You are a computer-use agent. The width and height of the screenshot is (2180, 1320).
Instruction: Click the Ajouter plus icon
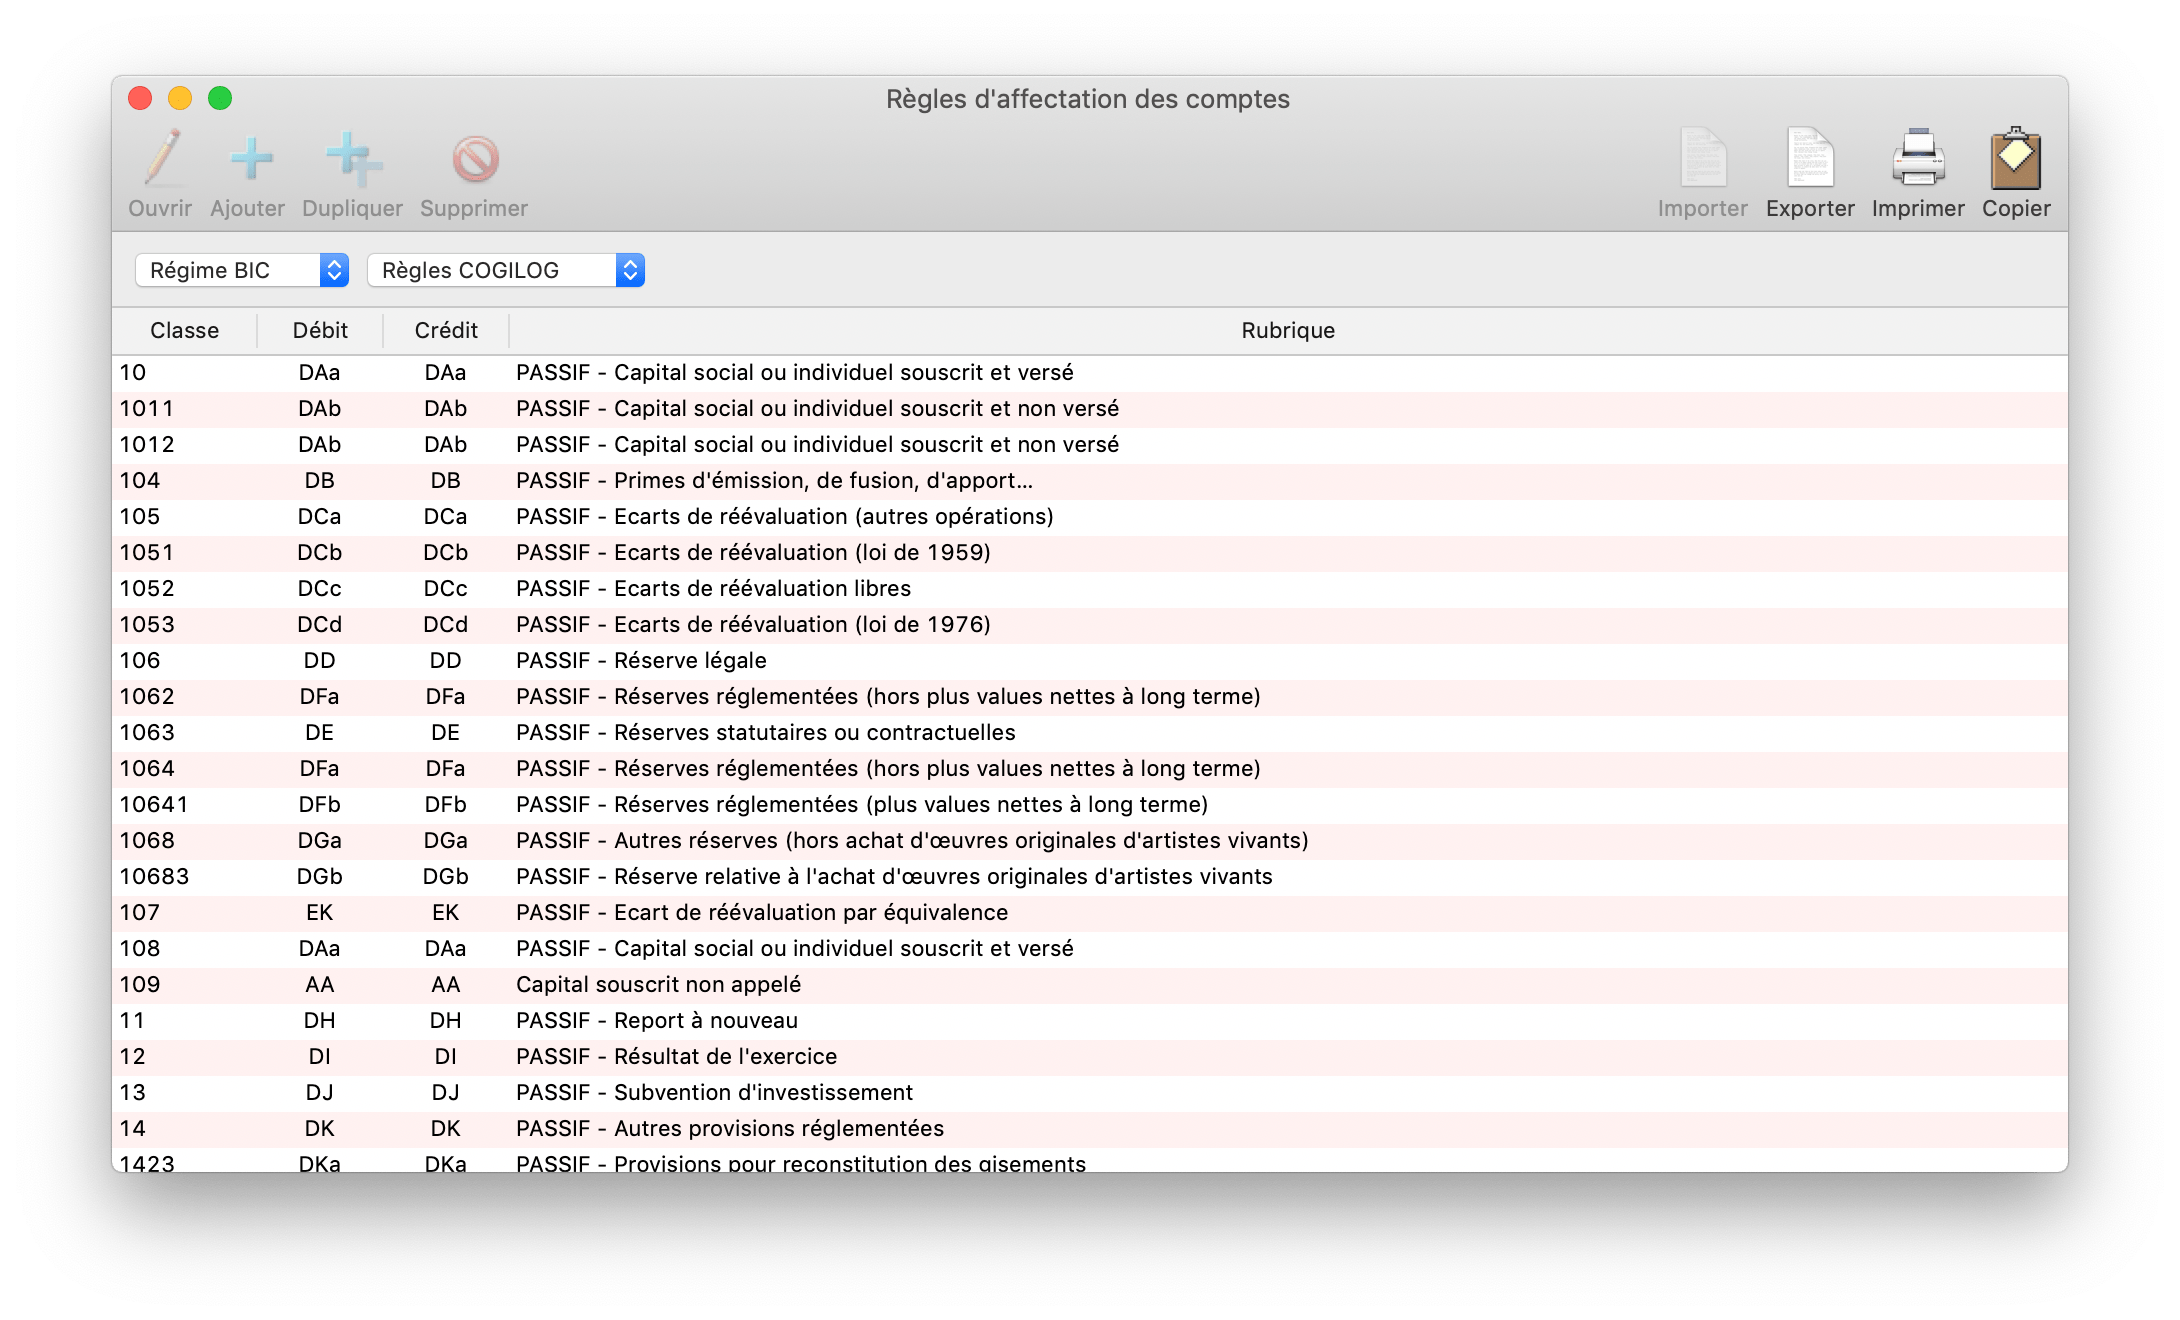click(250, 158)
